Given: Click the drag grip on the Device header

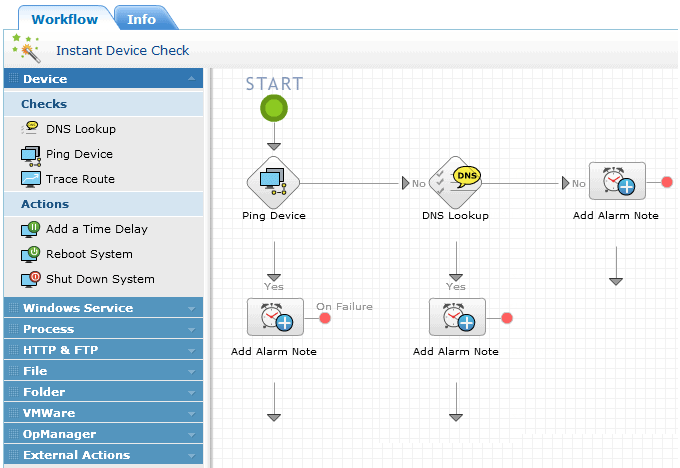Looking at the screenshot, I should [x=14, y=79].
